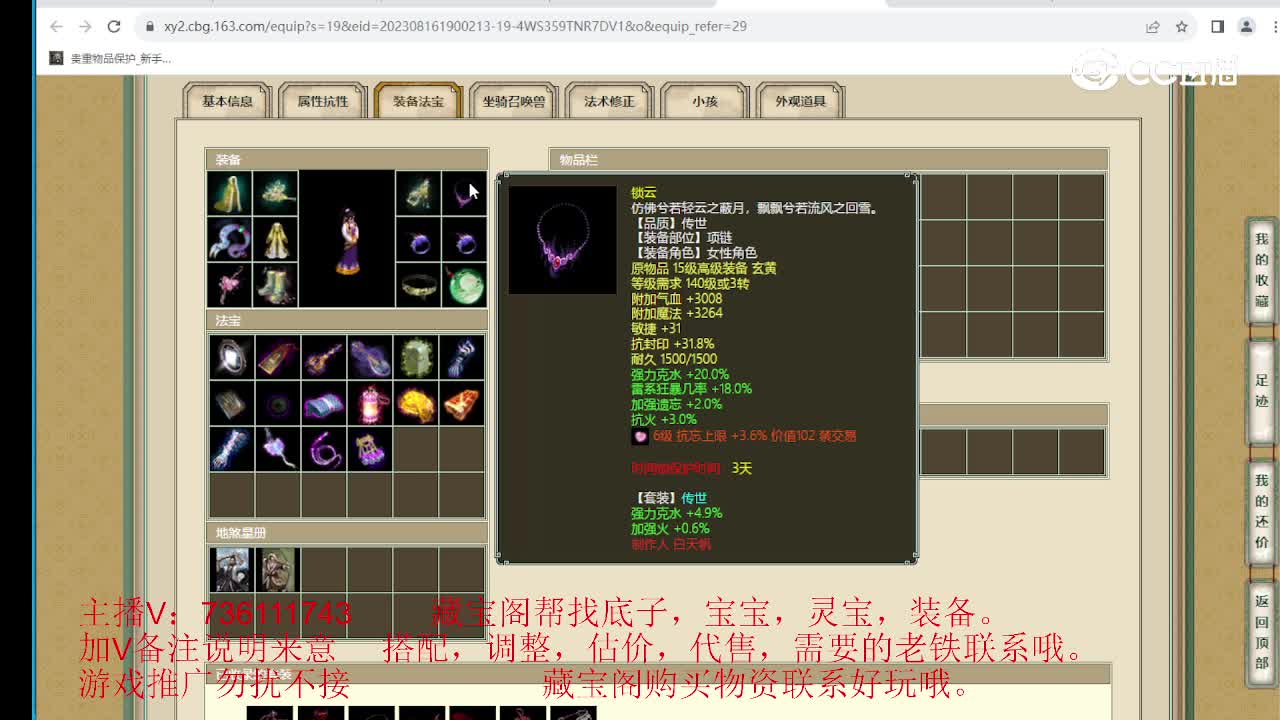Click the bronze book treasure icon
The image size is (1280, 720).
(231, 403)
